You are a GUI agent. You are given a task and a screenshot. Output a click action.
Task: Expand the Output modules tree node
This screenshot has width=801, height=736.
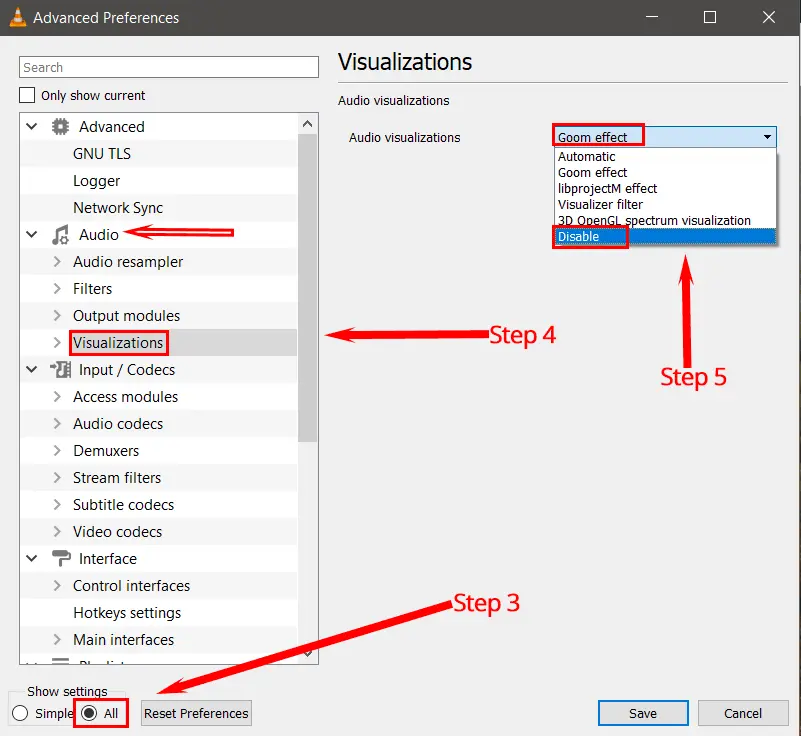[x=57, y=316]
